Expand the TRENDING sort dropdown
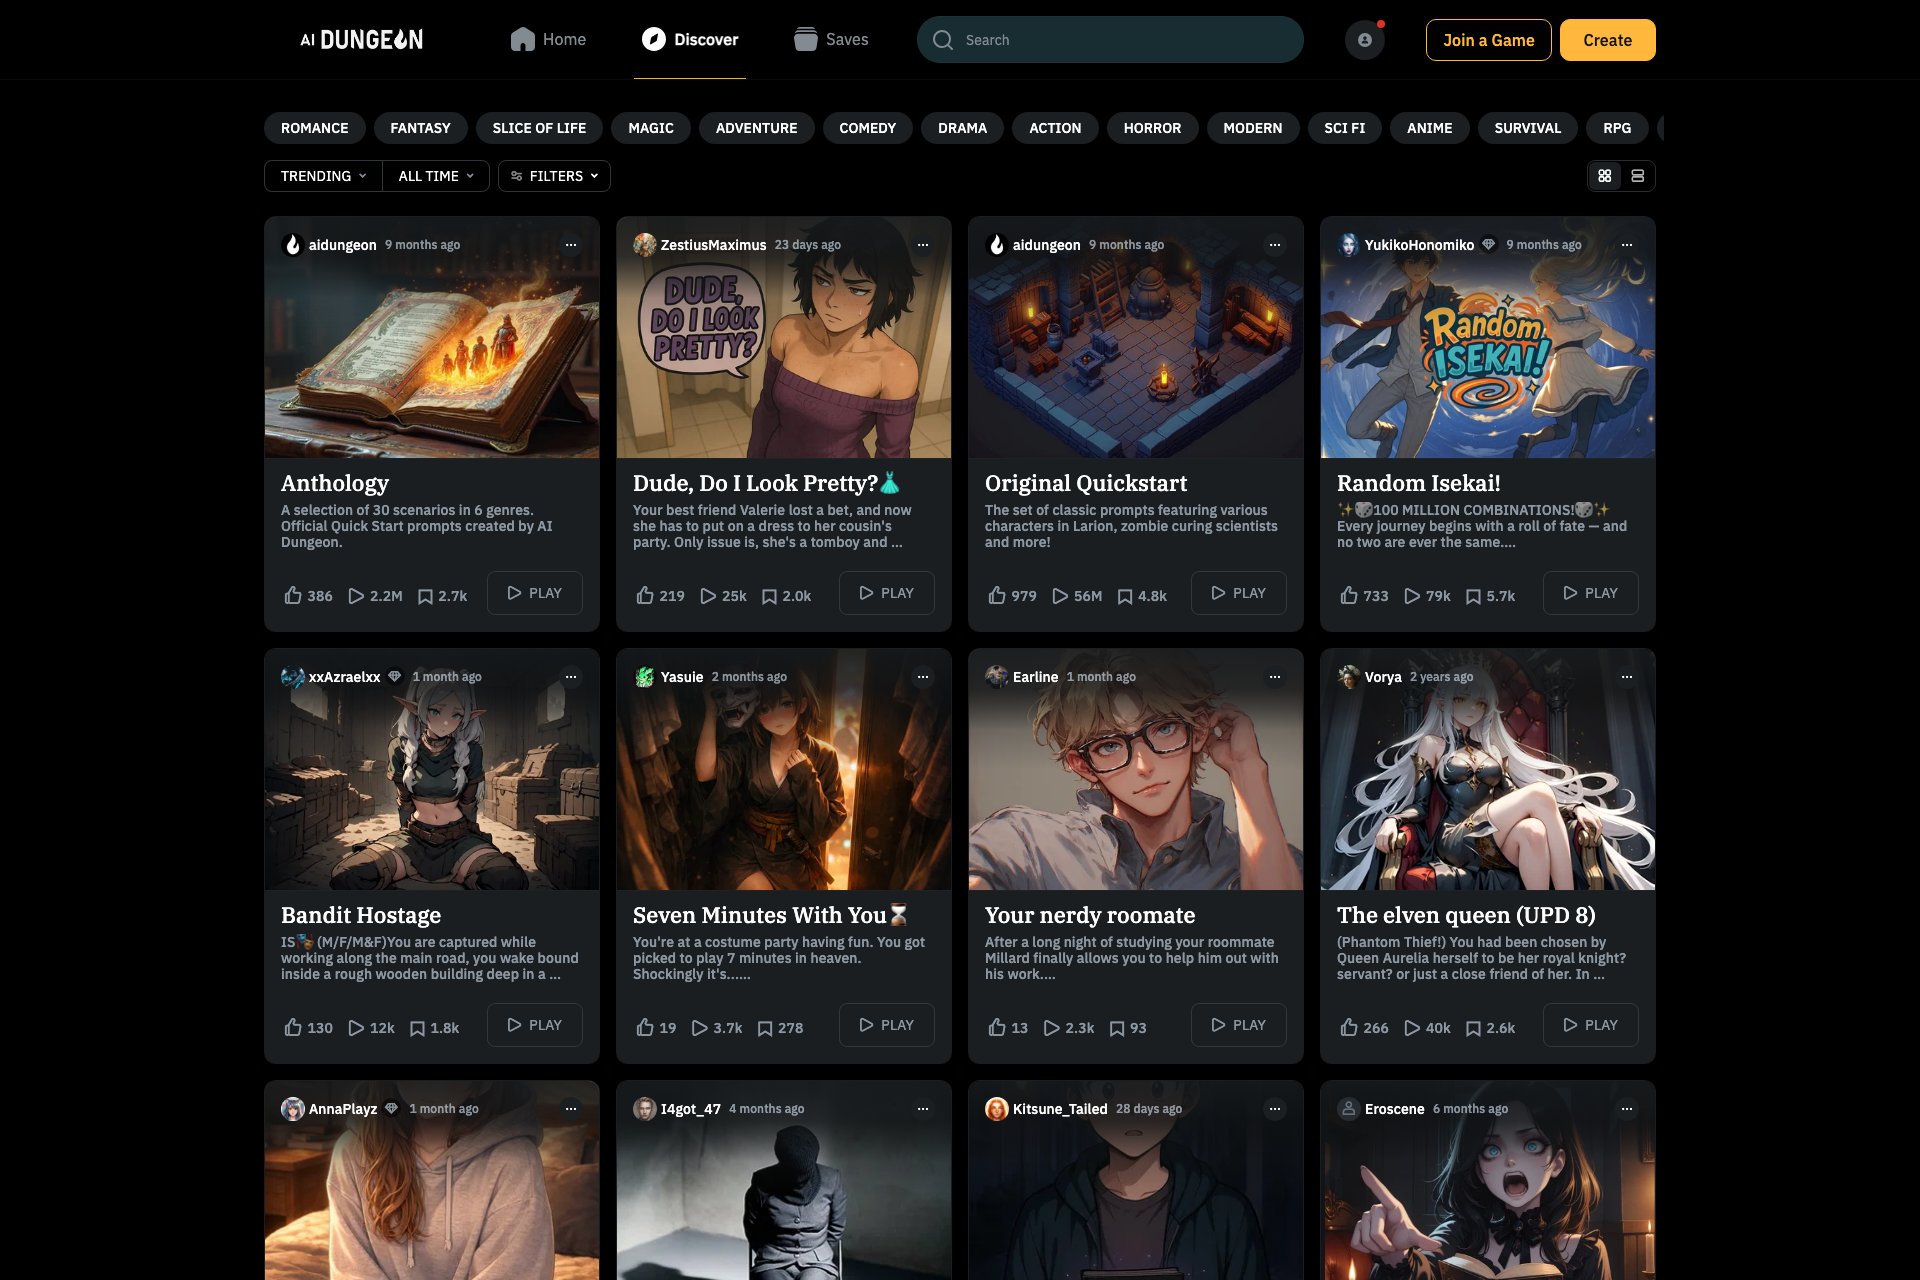Screen dimensions: 1920x1280 coord(323,176)
